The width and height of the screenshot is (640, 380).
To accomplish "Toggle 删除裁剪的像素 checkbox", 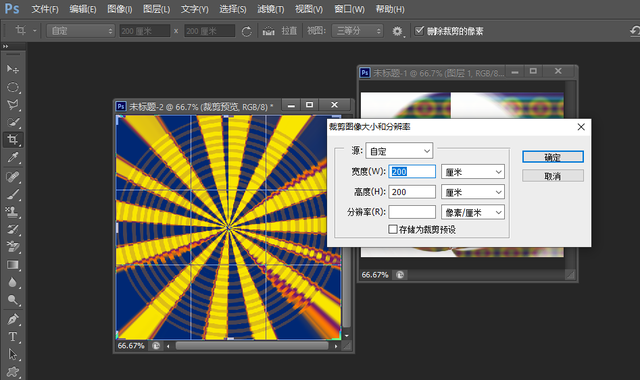I will [419, 31].
